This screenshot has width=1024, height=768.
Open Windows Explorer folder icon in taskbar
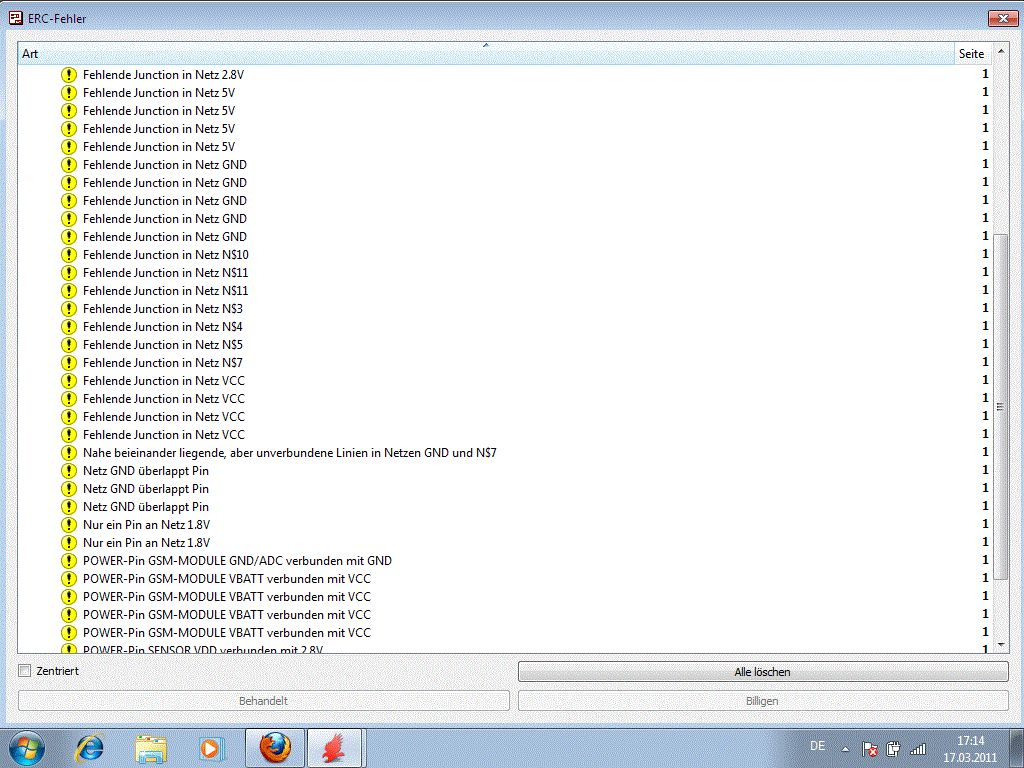click(x=151, y=748)
